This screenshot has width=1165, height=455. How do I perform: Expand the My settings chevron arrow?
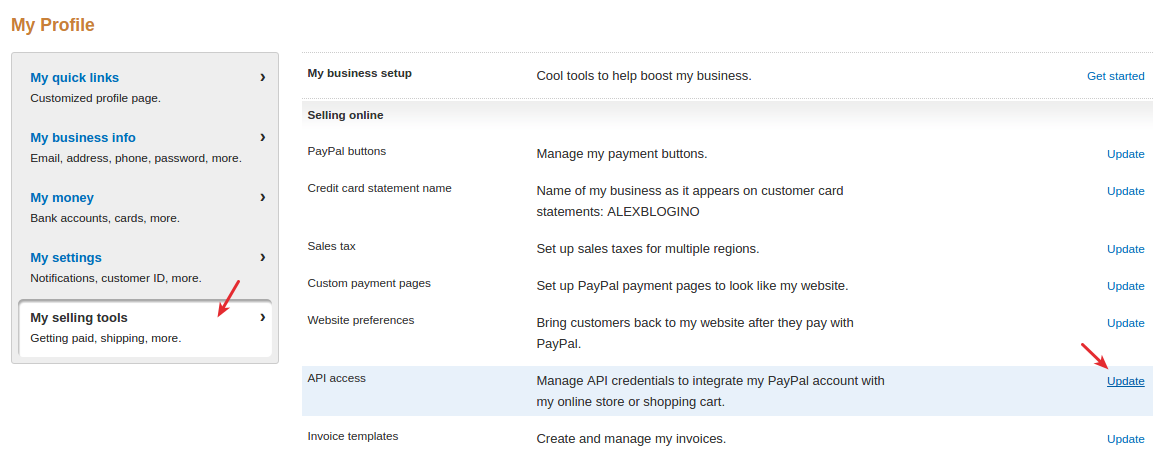(262, 257)
